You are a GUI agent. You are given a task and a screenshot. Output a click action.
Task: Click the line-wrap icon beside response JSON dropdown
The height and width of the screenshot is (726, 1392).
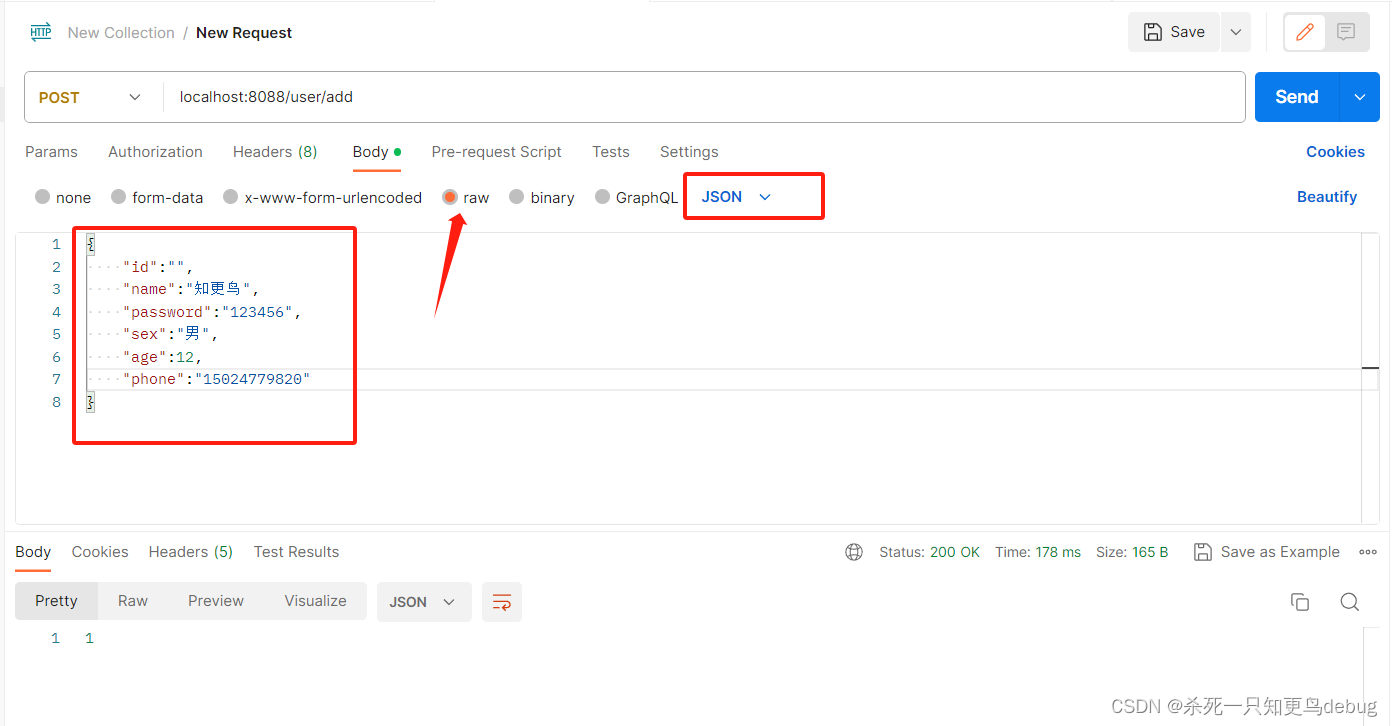(x=501, y=601)
